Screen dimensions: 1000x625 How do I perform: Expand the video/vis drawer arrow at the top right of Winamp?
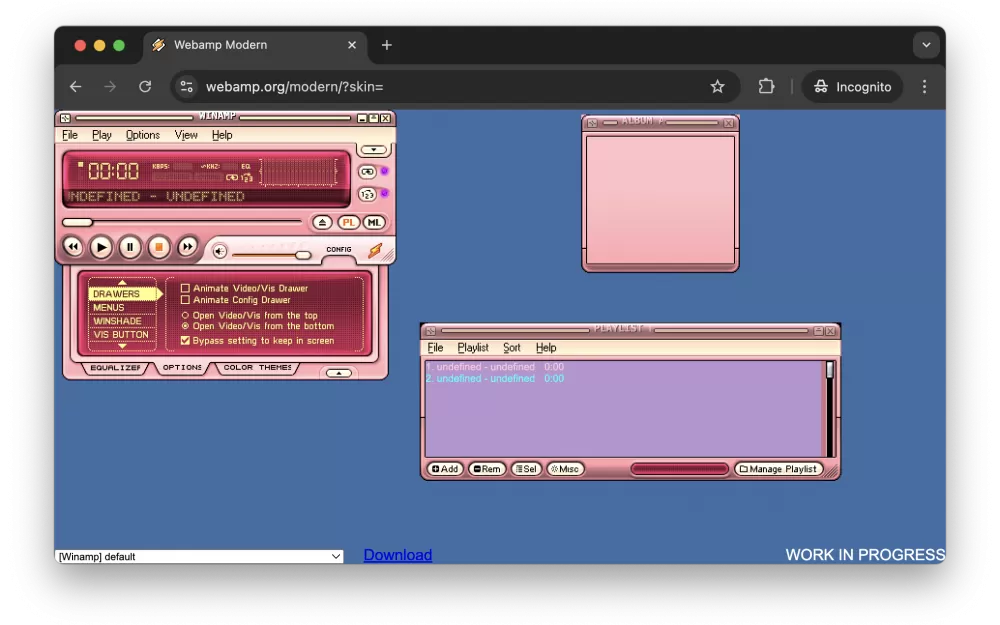click(x=374, y=150)
